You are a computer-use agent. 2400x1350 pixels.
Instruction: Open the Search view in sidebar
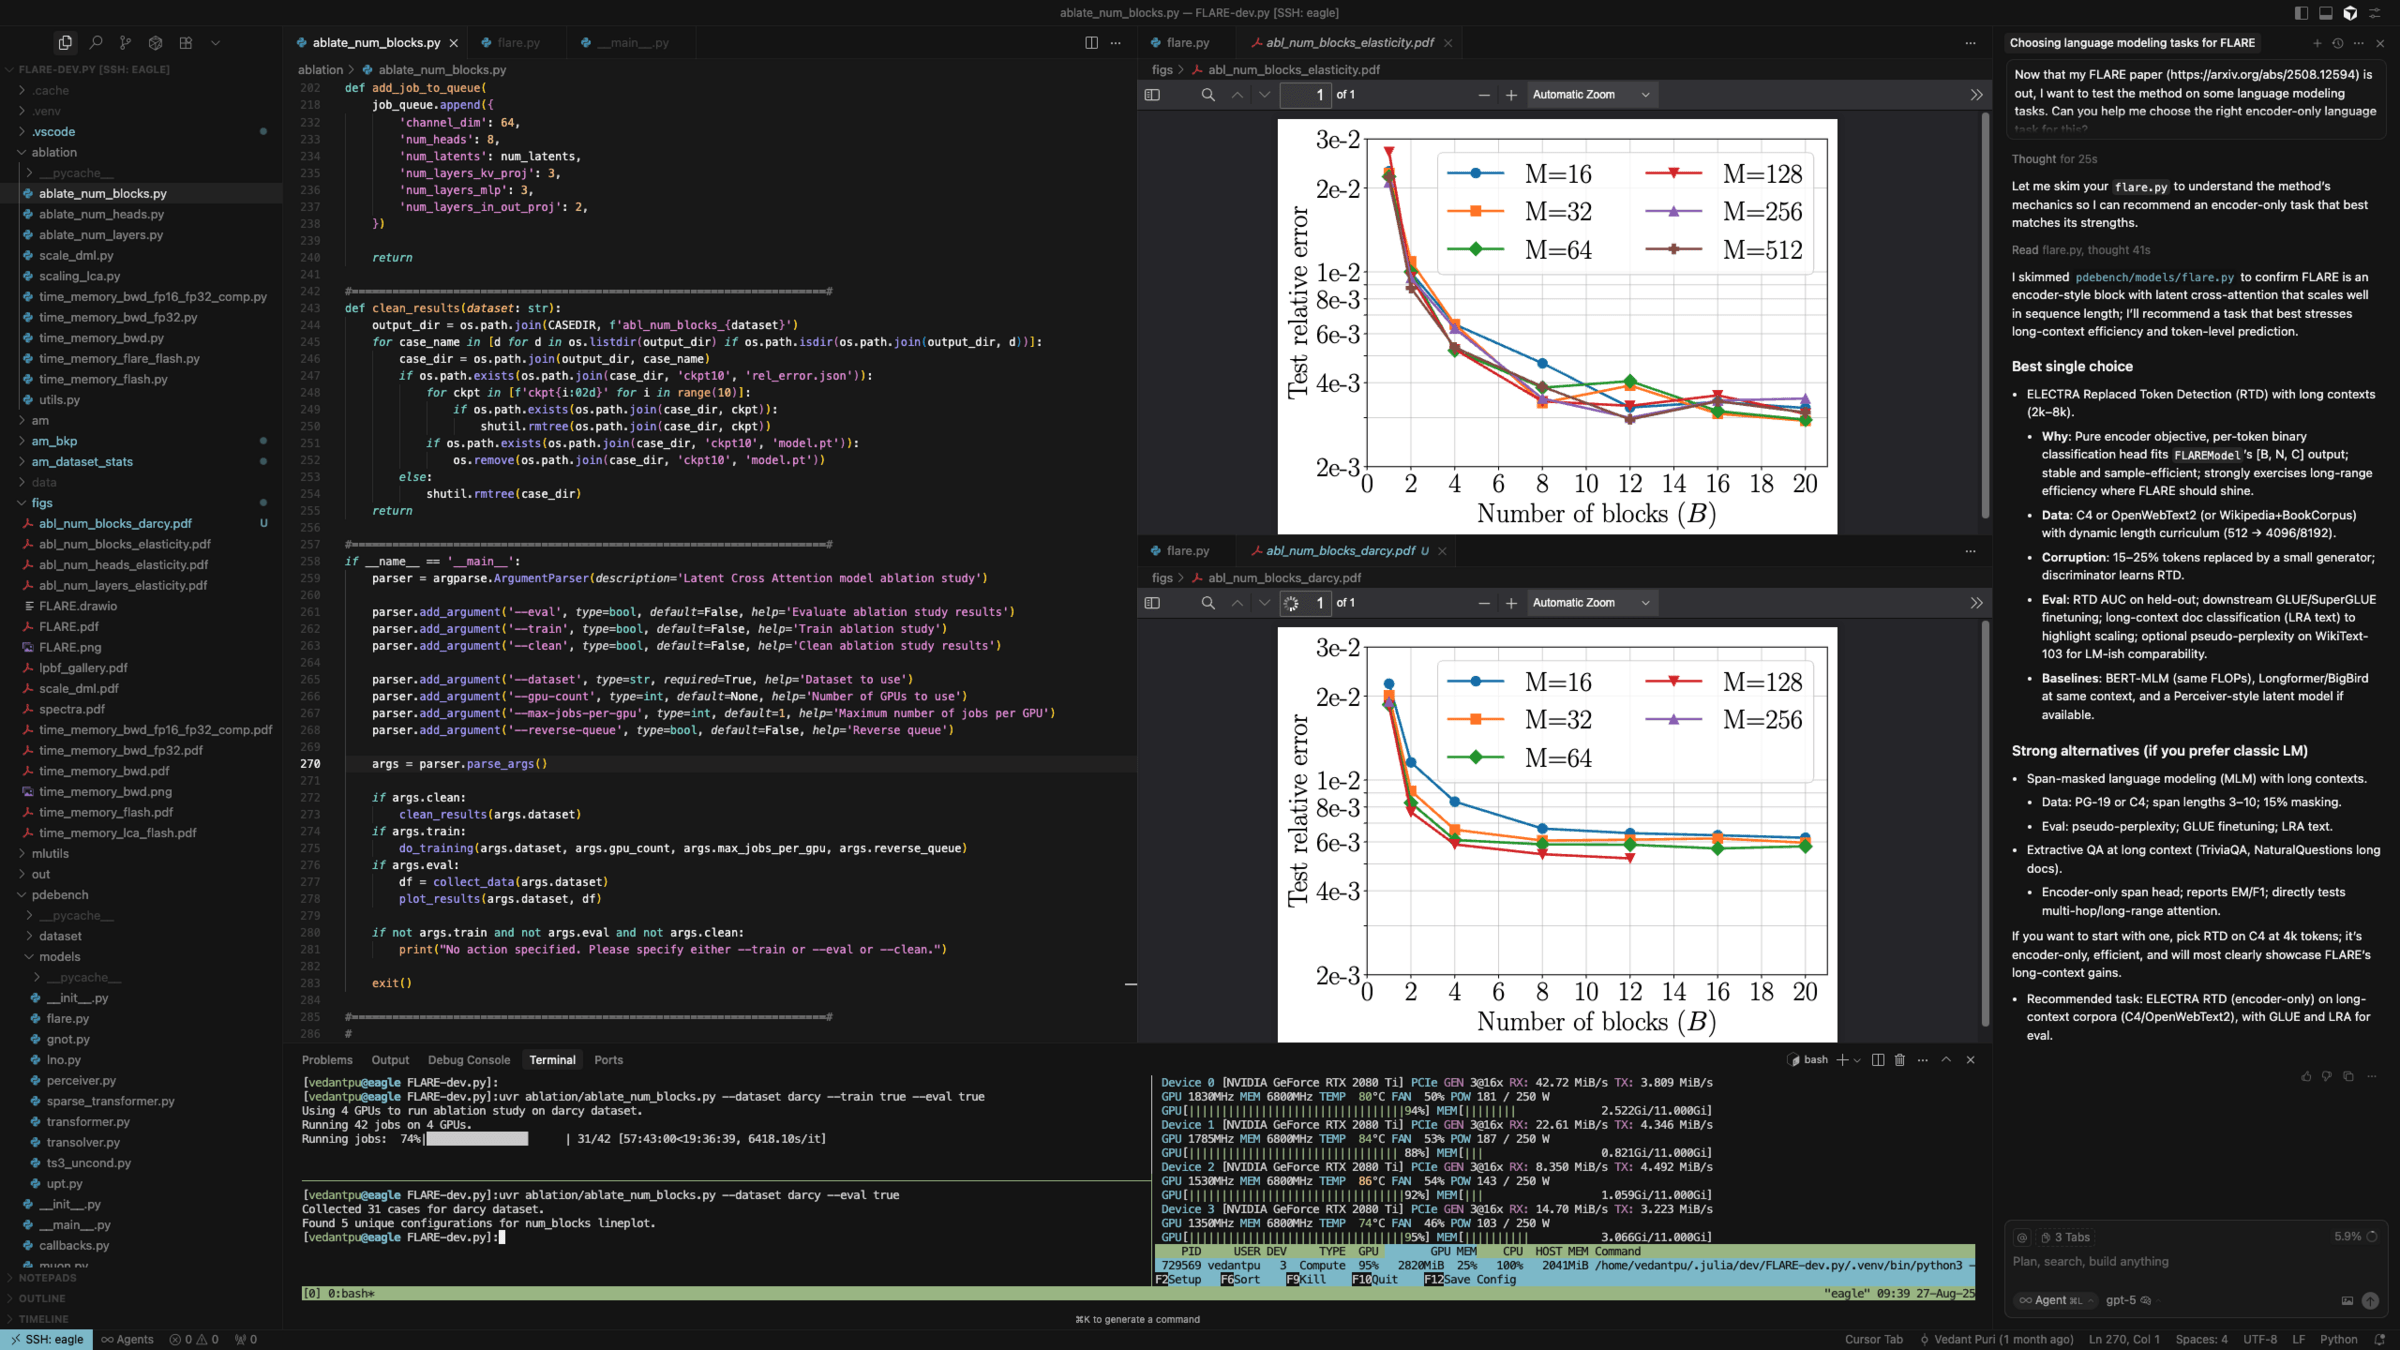pyautogui.click(x=96, y=43)
